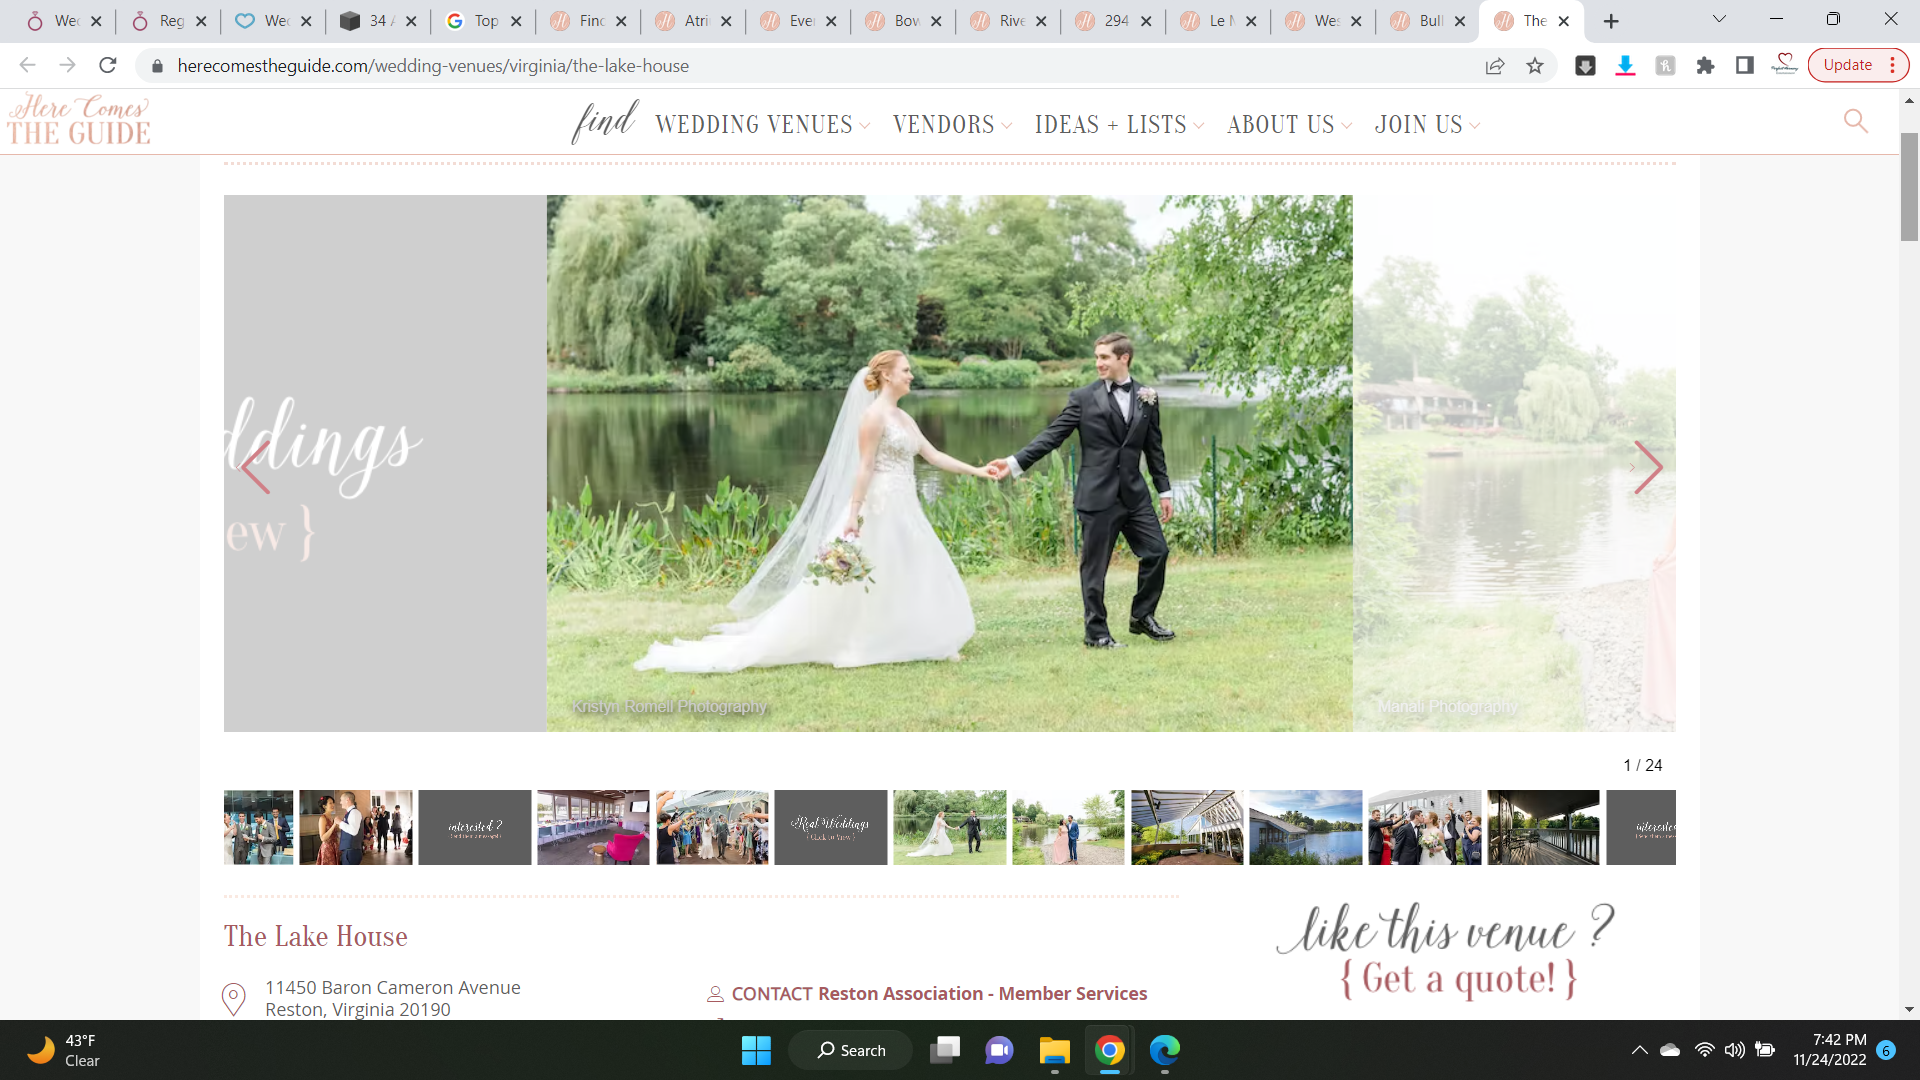Click the Chrome Update button
Viewport: 1920px width, 1080px height.
coord(1847,66)
